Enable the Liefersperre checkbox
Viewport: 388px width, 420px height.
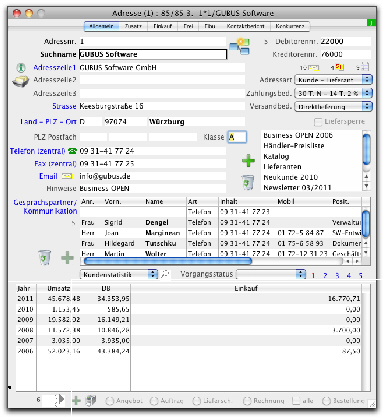318,122
